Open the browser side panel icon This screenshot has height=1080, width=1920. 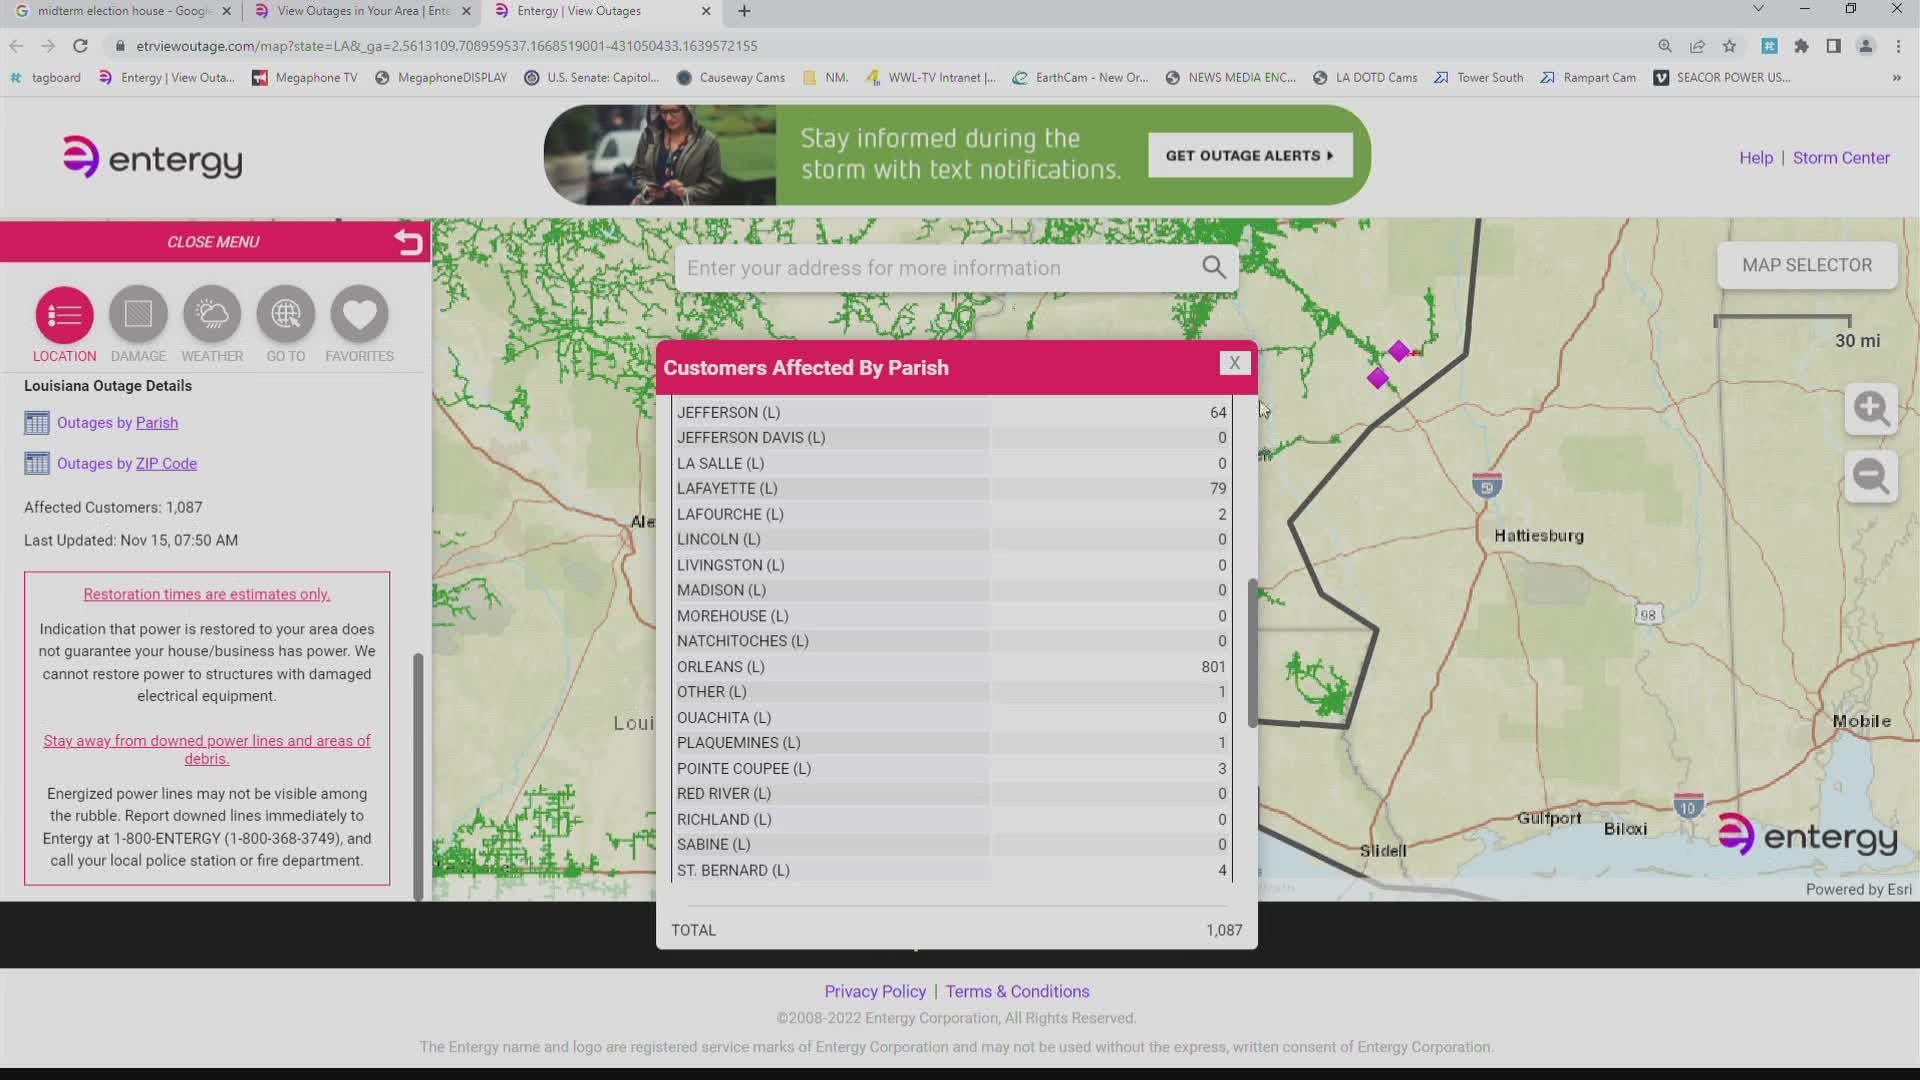(x=1833, y=46)
